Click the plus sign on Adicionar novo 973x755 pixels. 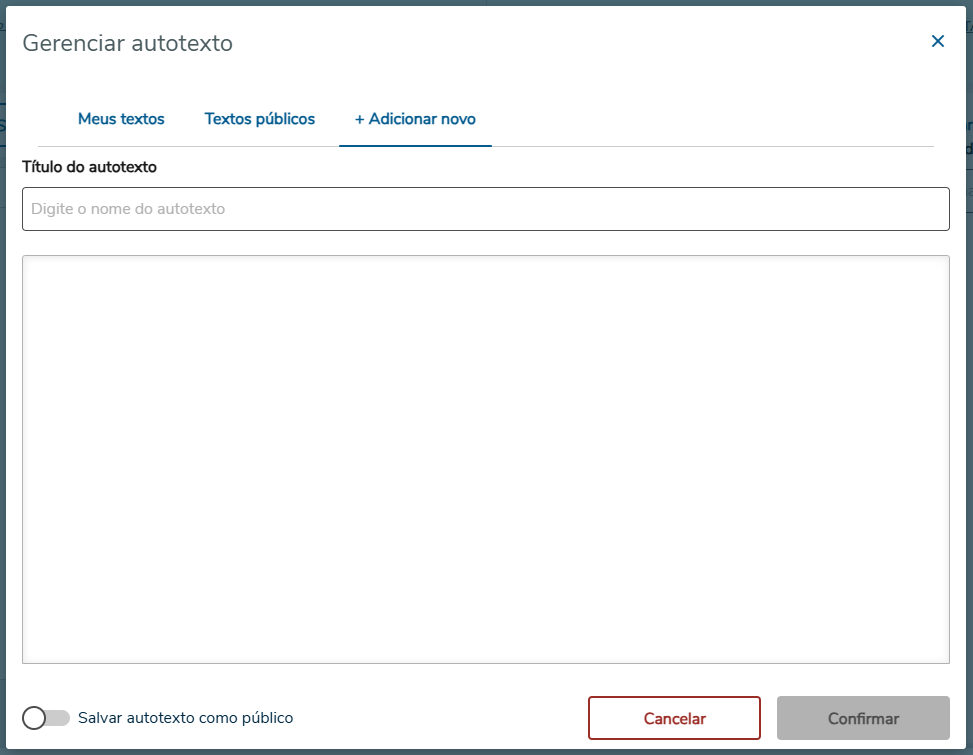pyautogui.click(x=360, y=119)
